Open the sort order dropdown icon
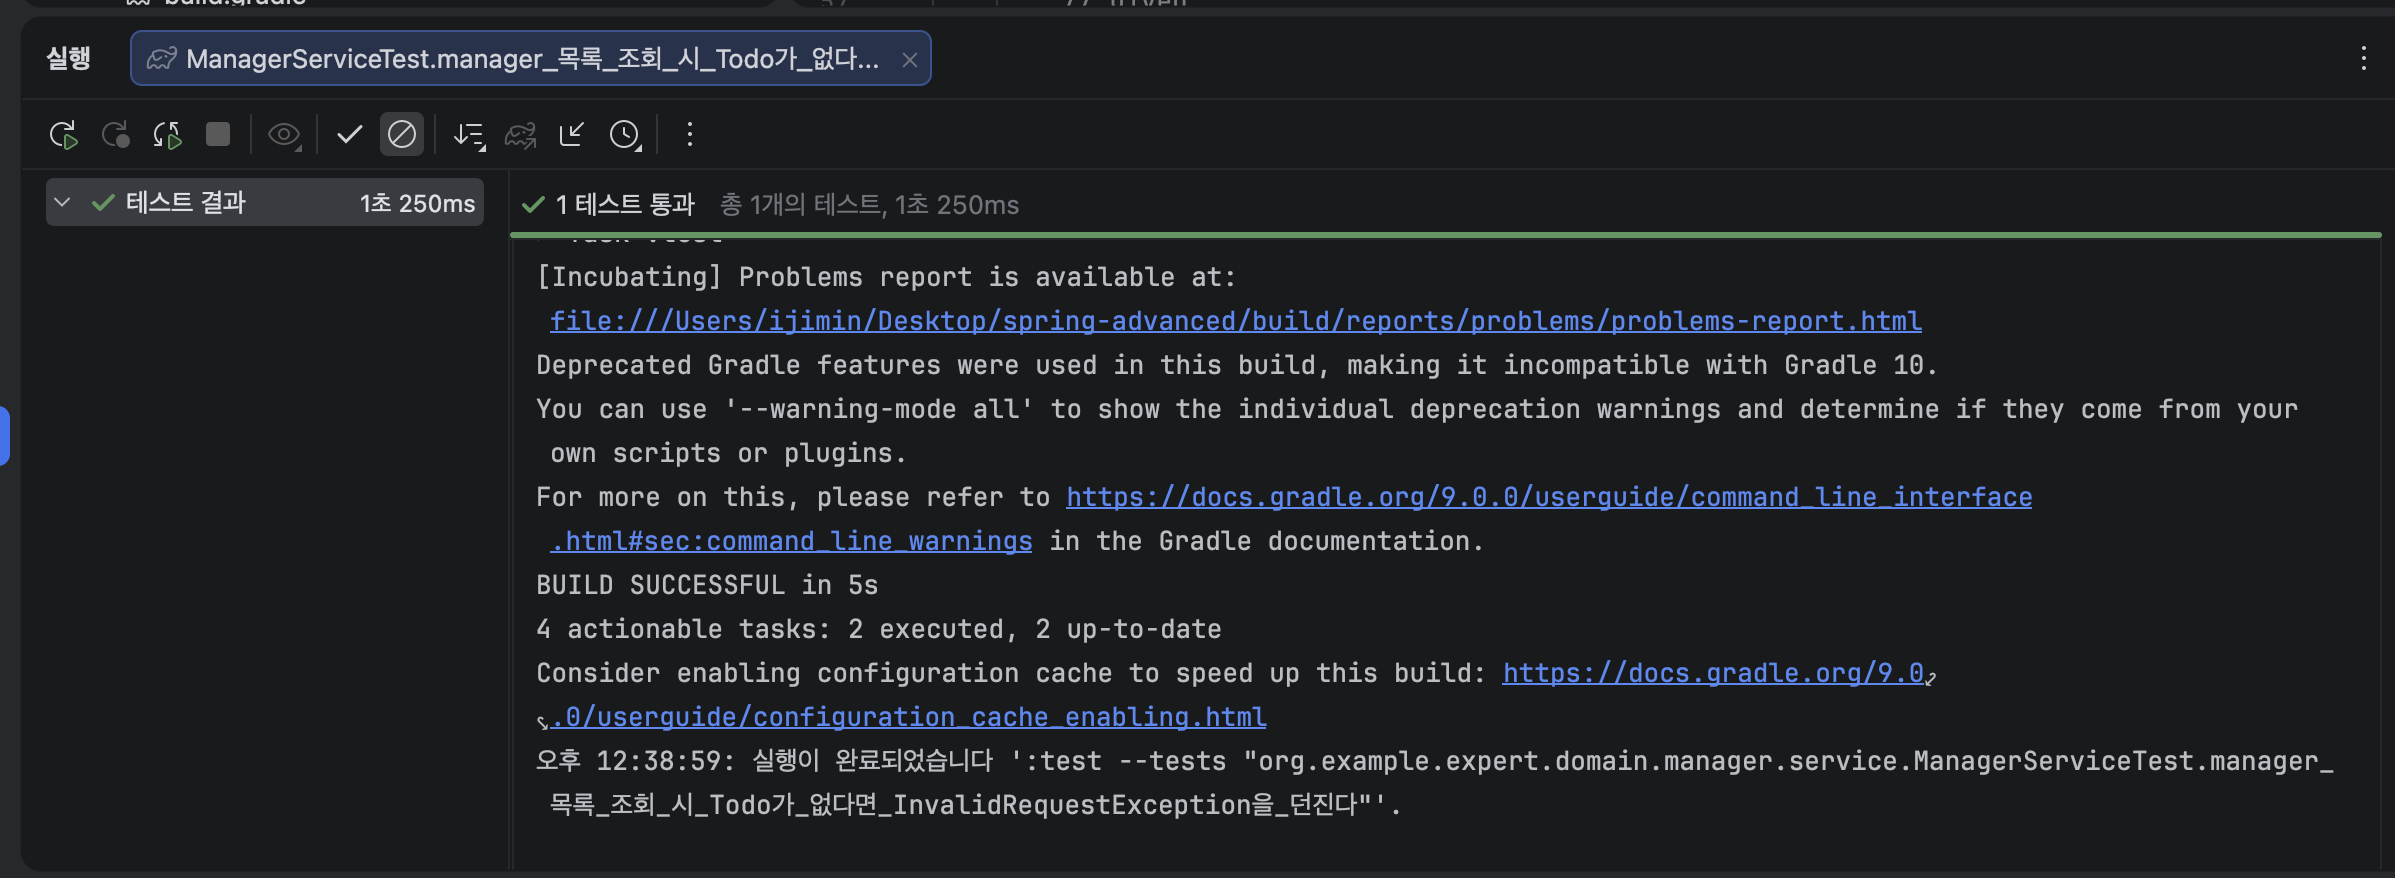 (x=469, y=135)
